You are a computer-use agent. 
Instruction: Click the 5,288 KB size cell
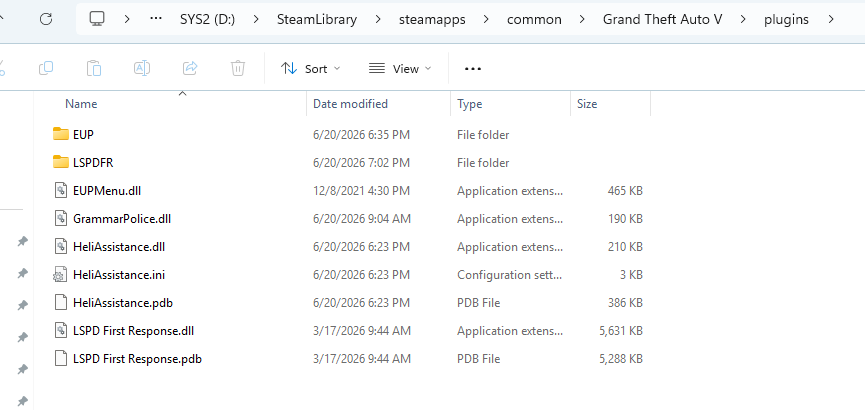coord(621,359)
